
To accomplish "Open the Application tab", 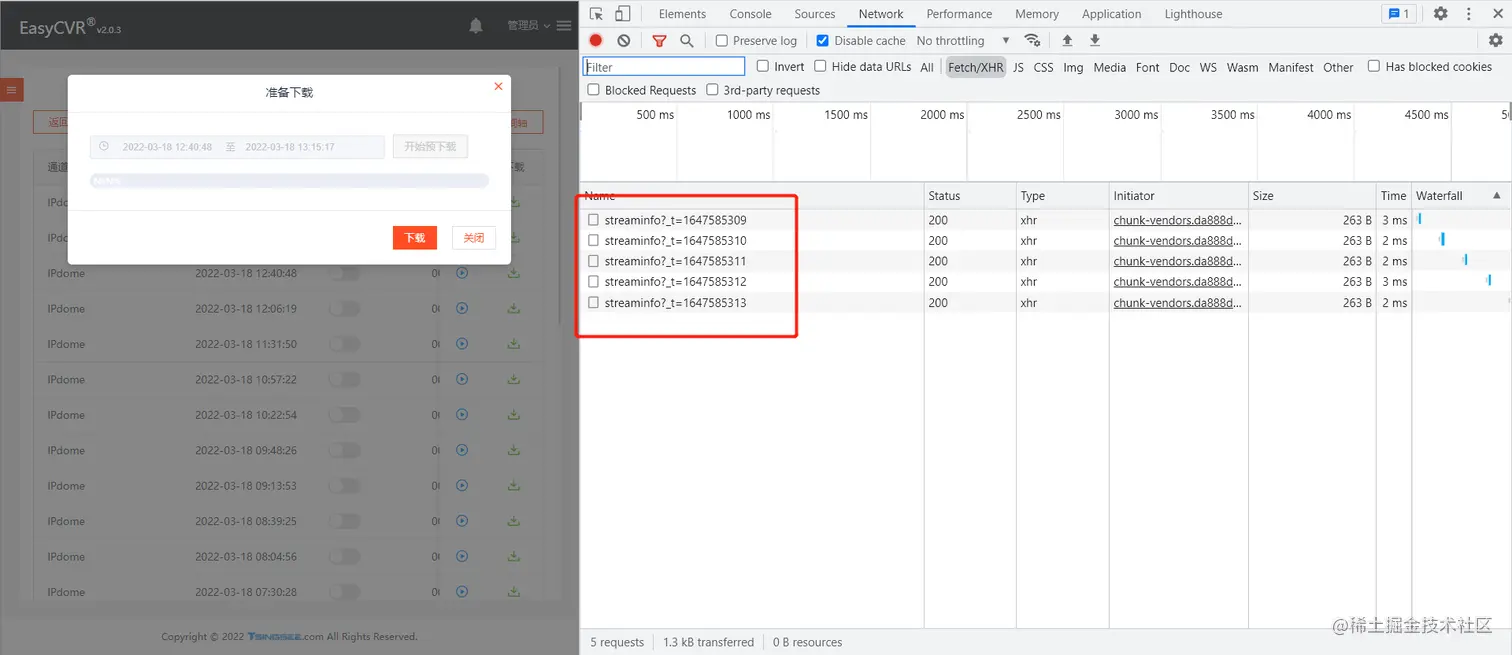I will coord(1111,14).
